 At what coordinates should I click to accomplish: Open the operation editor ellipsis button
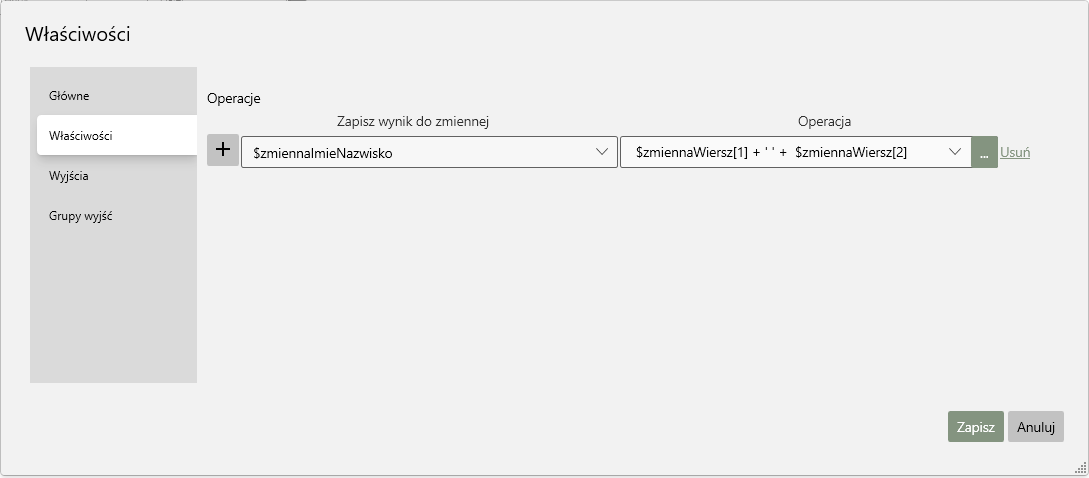point(984,152)
